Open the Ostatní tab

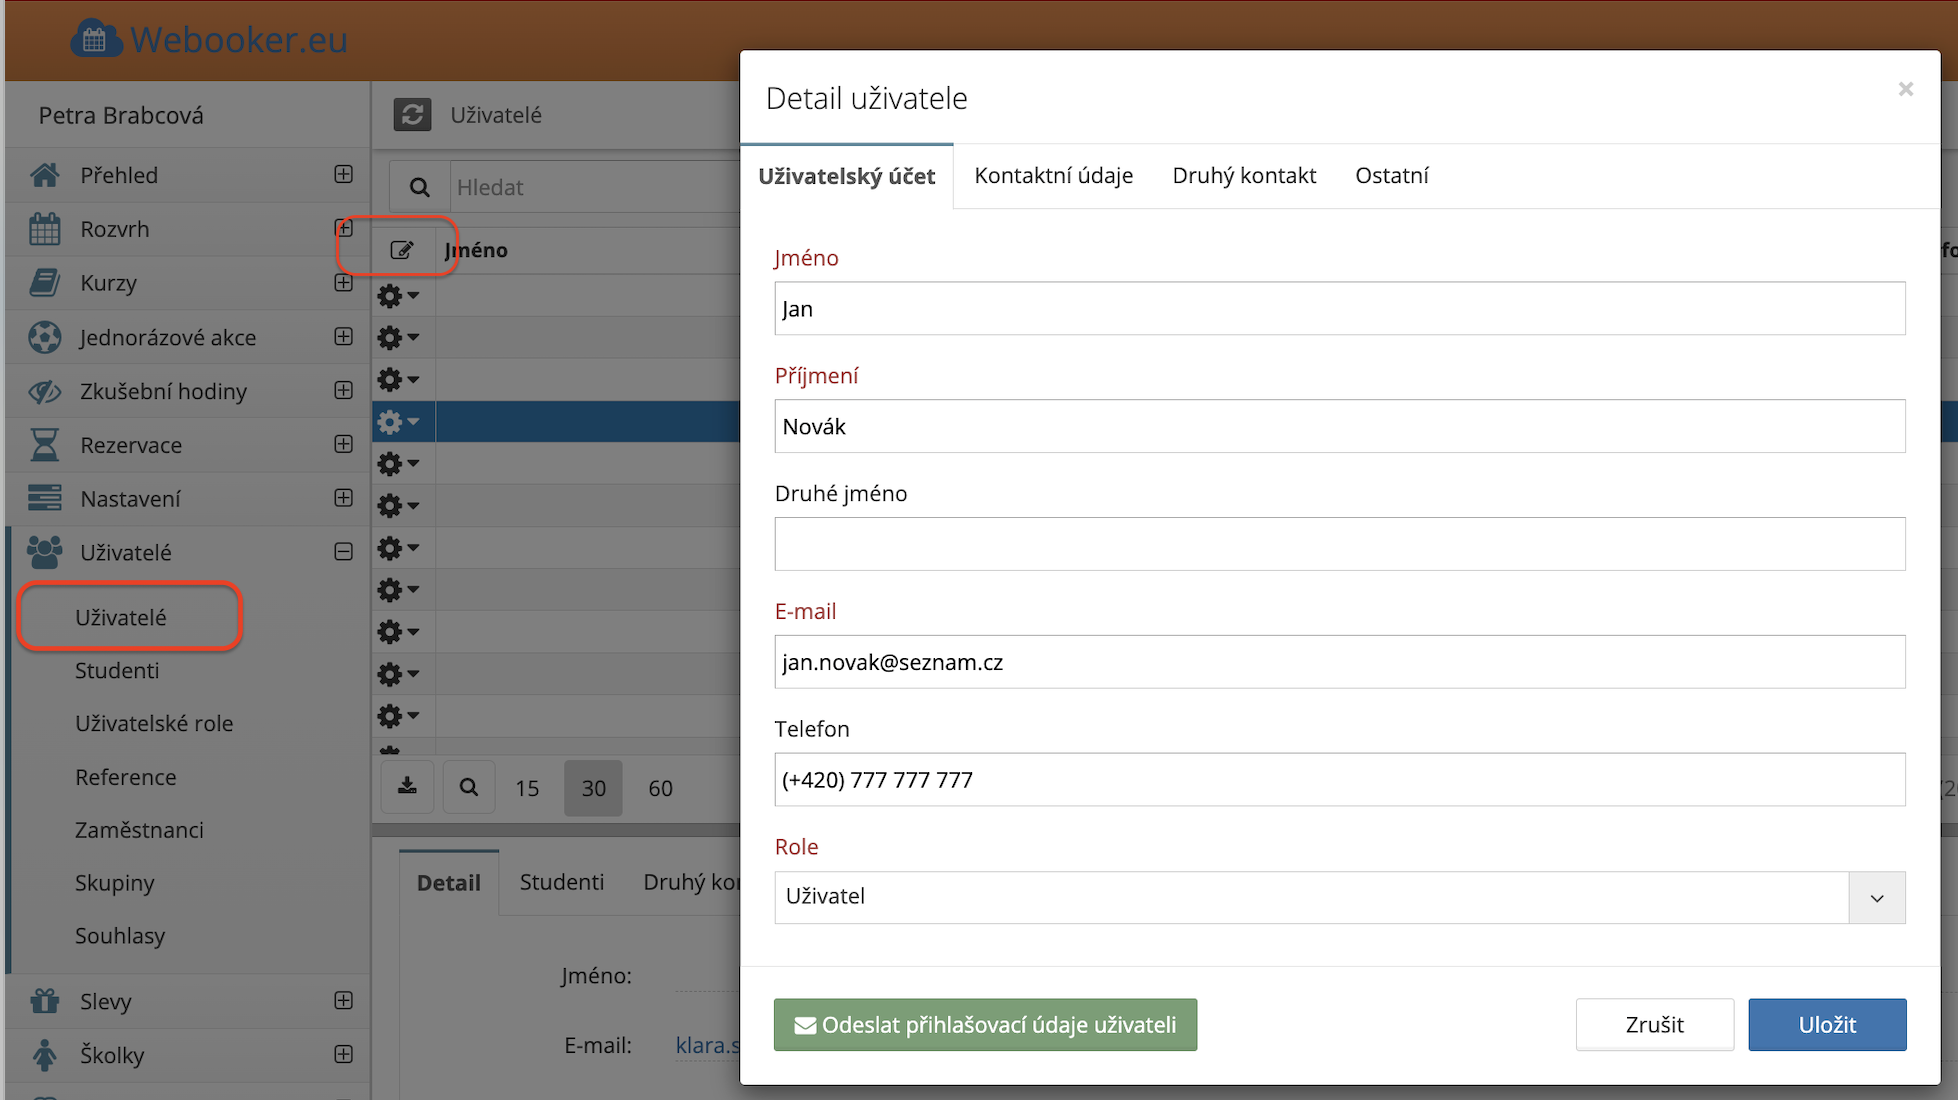[x=1391, y=176]
